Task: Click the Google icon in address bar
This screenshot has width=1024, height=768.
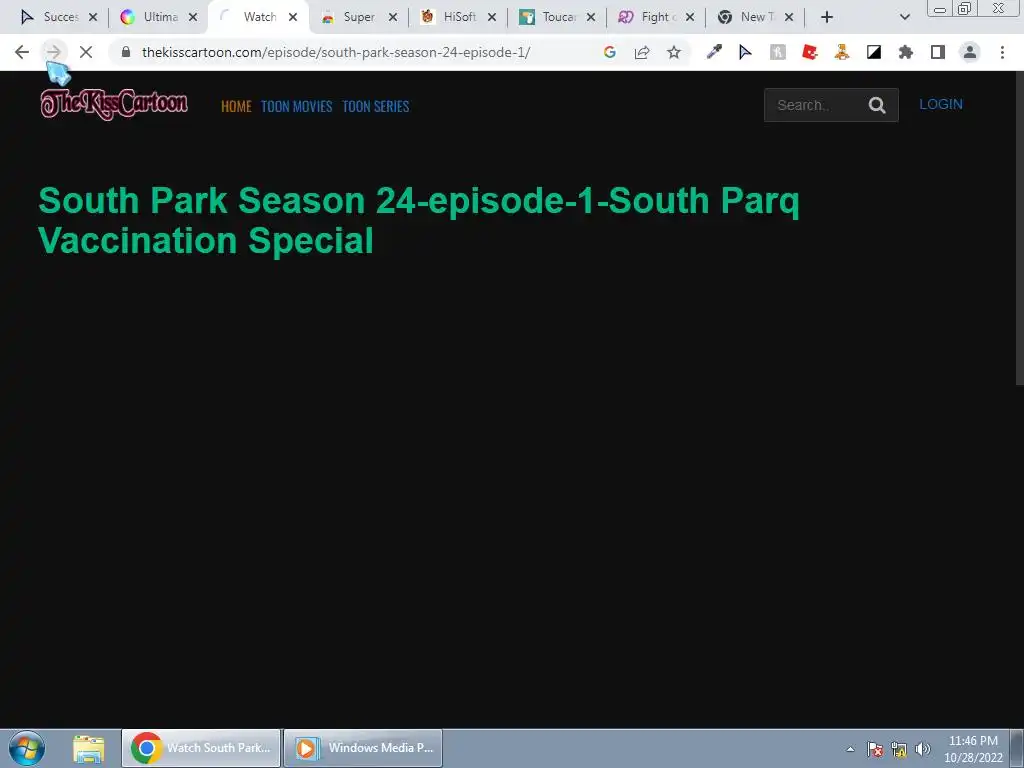Action: tap(609, 52)
